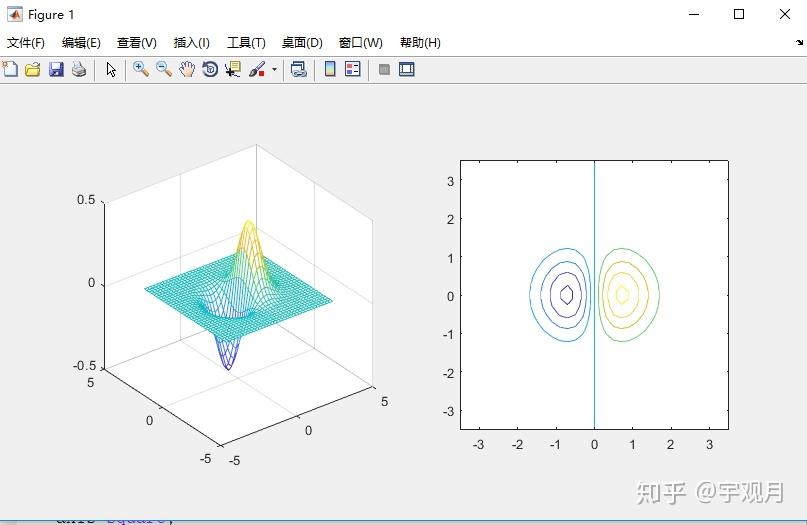Click the innermost yellow contour on the right

(622, 294)
